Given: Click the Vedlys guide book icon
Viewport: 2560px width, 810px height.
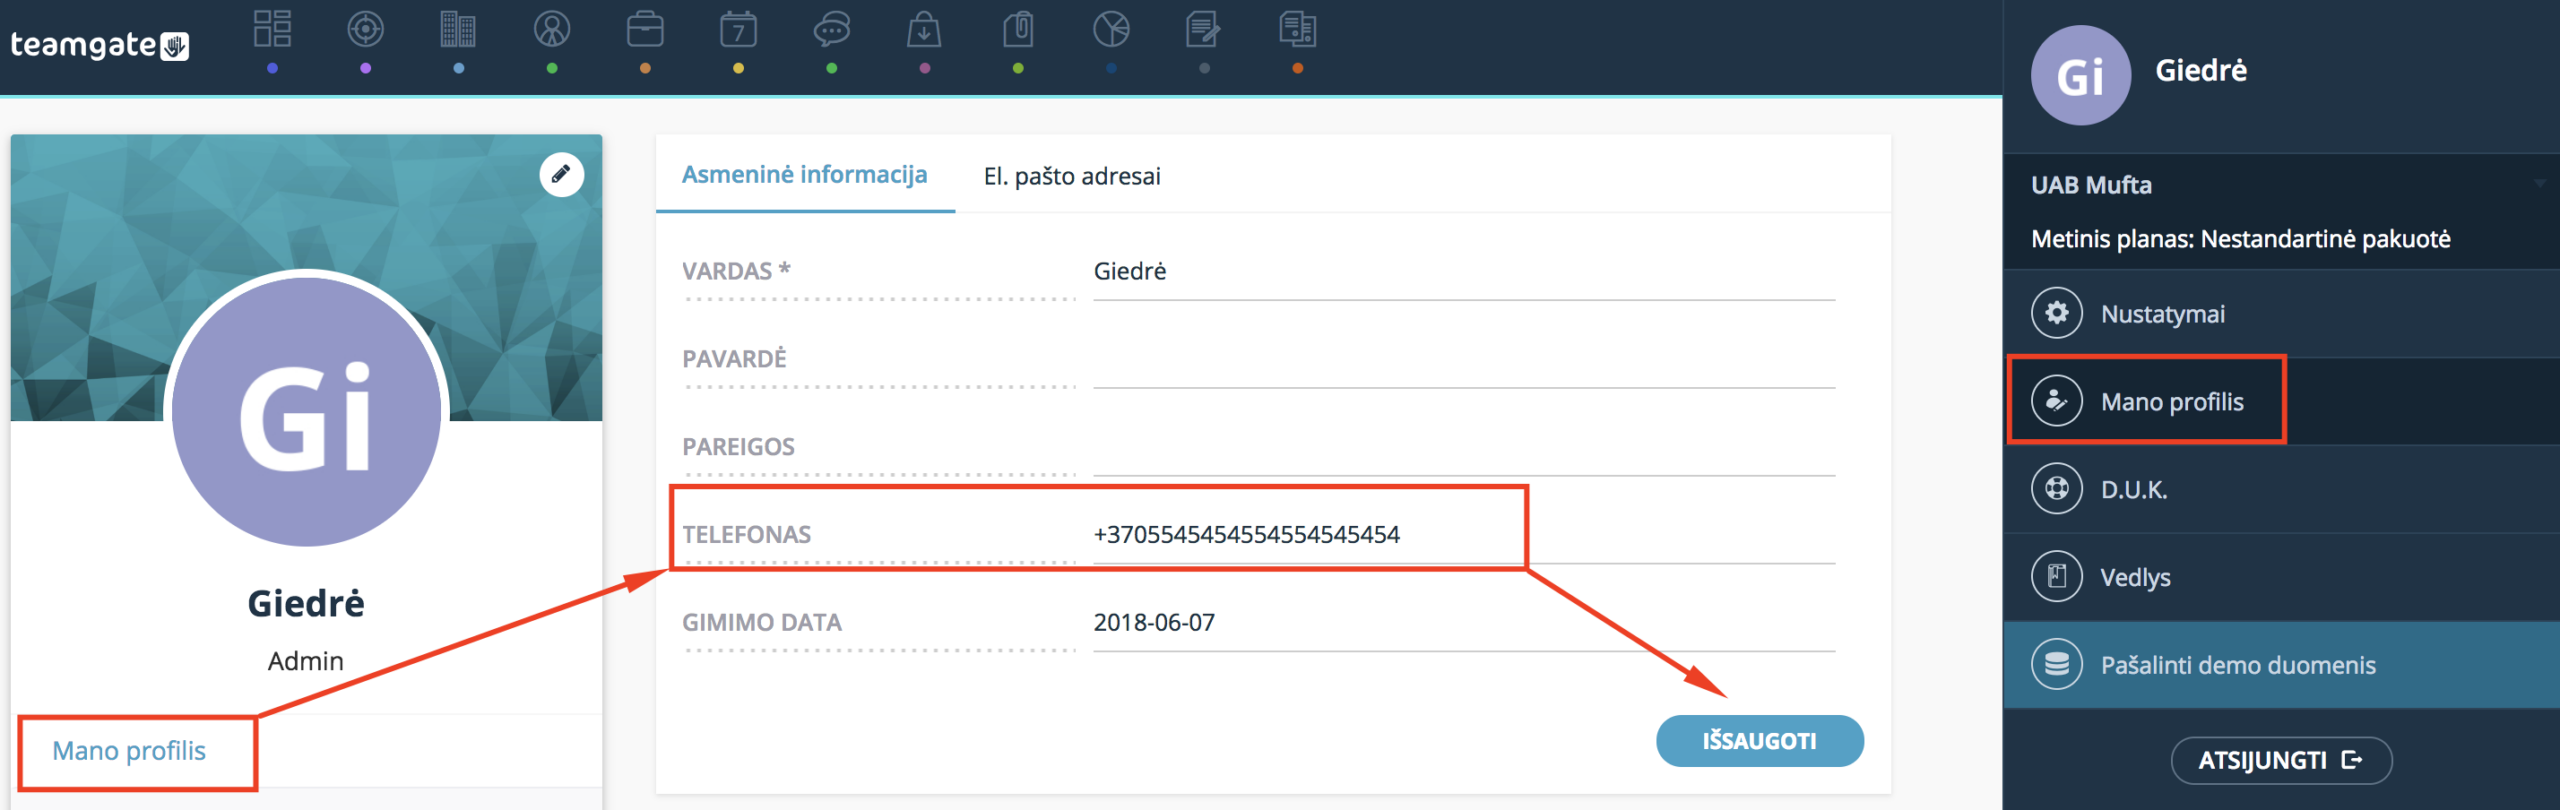Looking at the screenshot, I should [x=2057, y=577].
